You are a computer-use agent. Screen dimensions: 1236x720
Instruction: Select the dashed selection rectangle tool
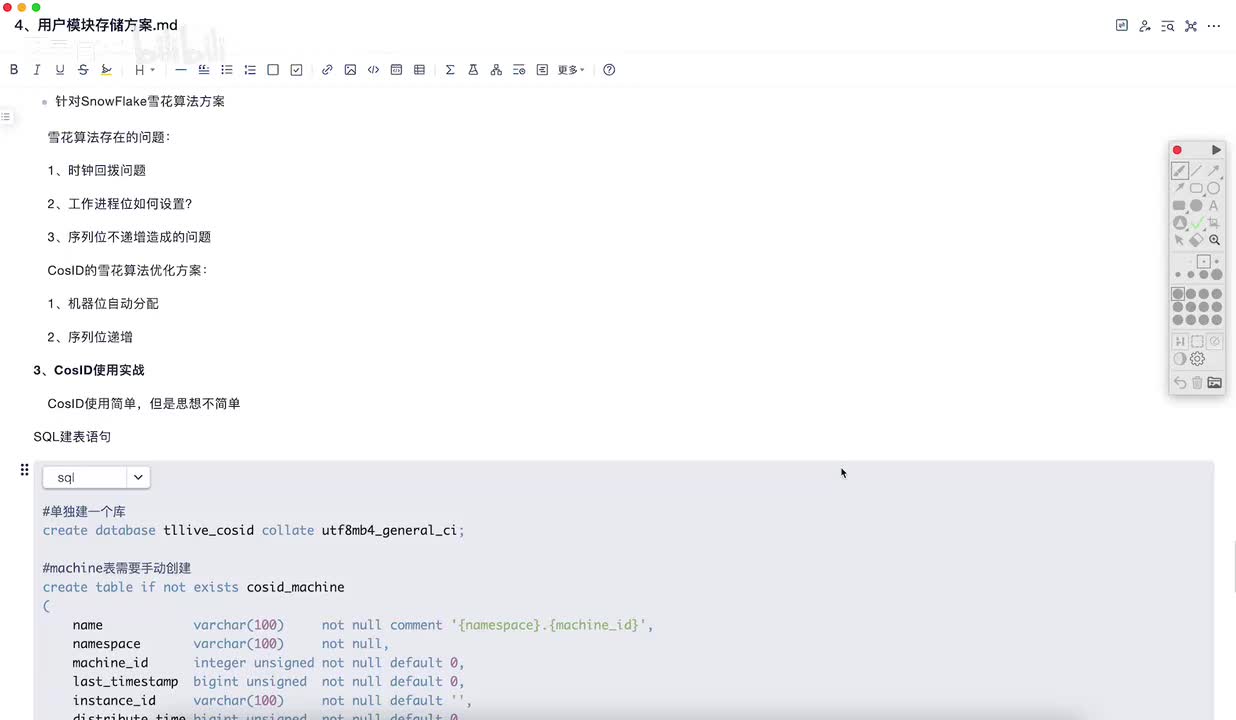(x=1197, y=341)
